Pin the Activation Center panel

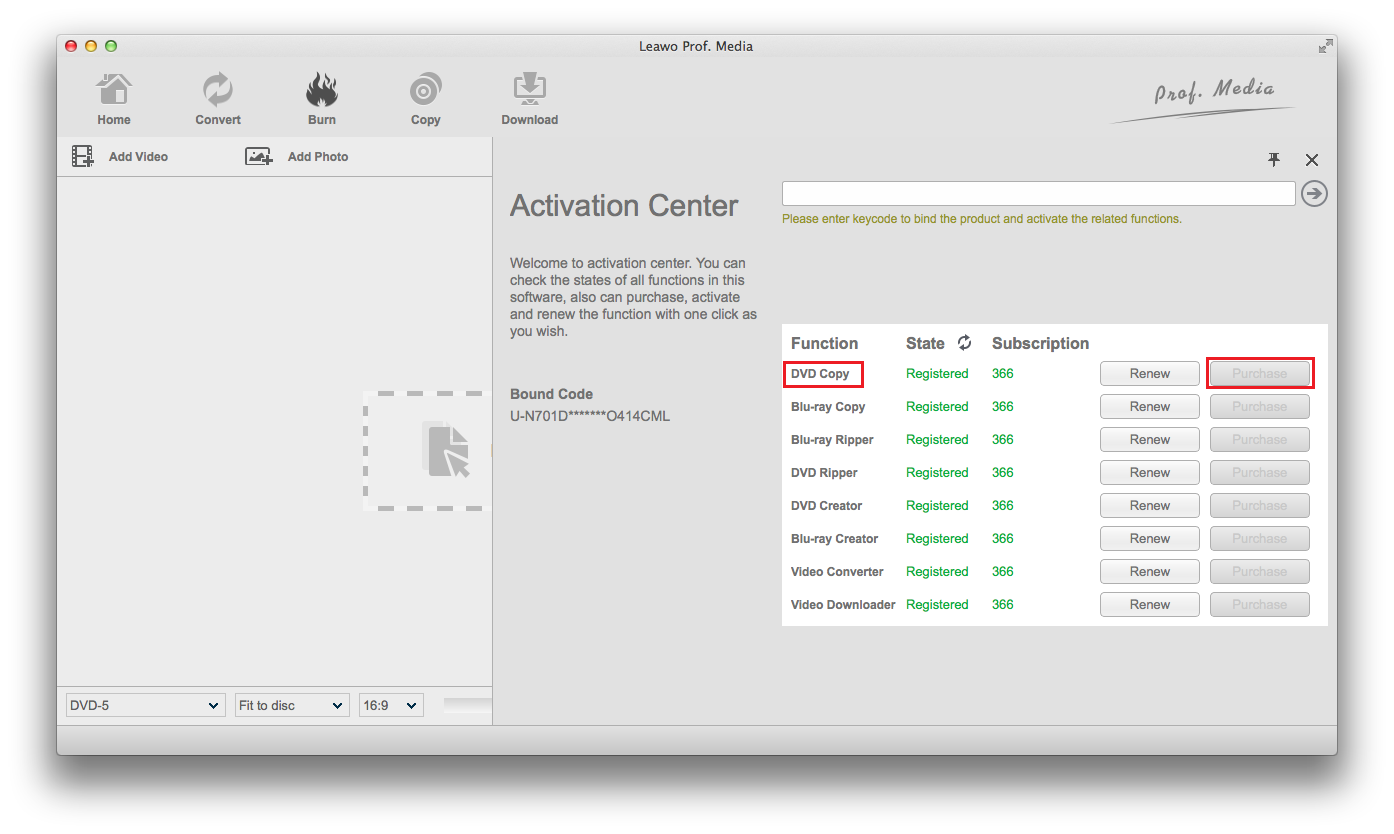[1274, 160]
